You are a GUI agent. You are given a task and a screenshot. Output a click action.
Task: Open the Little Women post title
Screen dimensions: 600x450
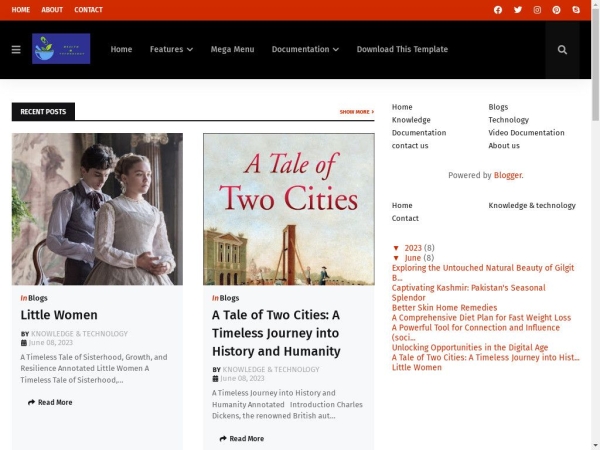[59, 315]
